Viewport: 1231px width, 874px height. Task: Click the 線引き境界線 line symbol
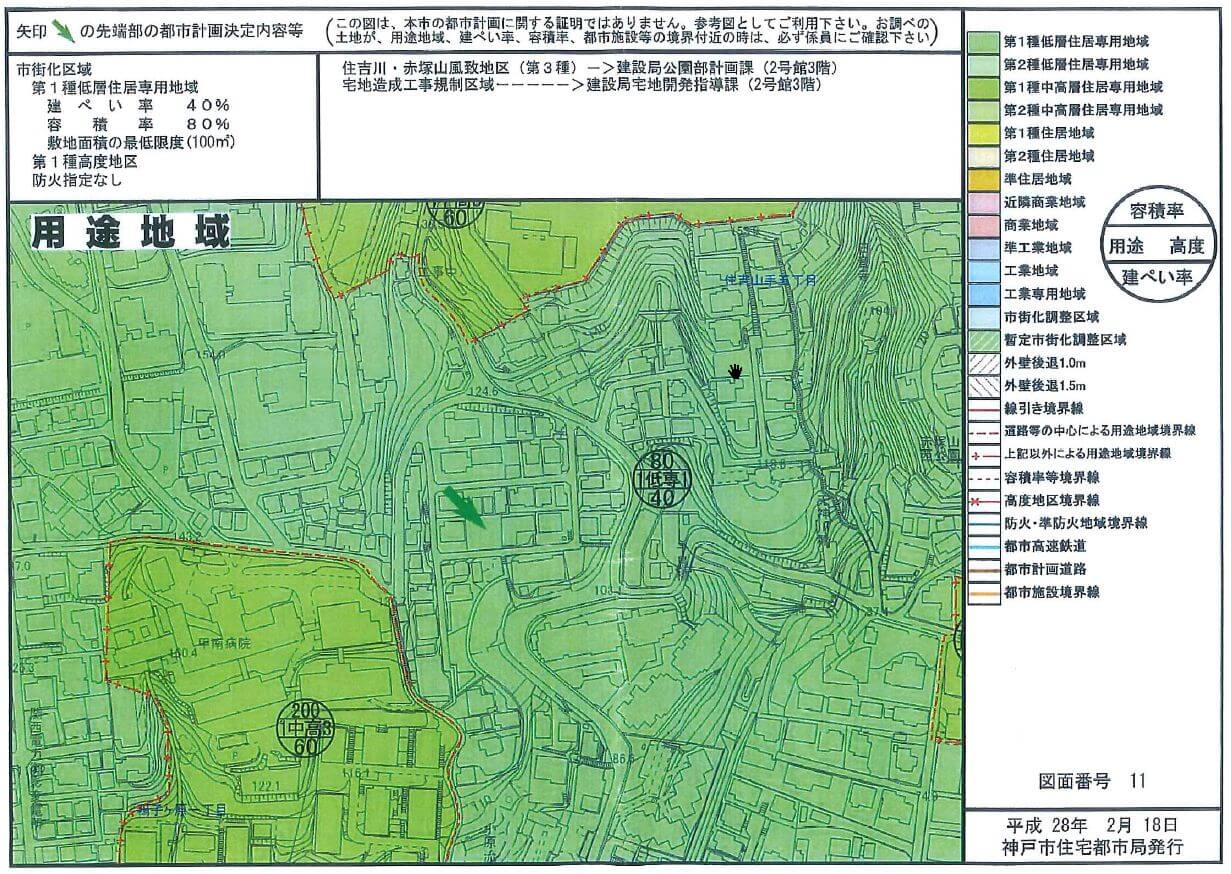pyautogui.click(x=982, y=409)
